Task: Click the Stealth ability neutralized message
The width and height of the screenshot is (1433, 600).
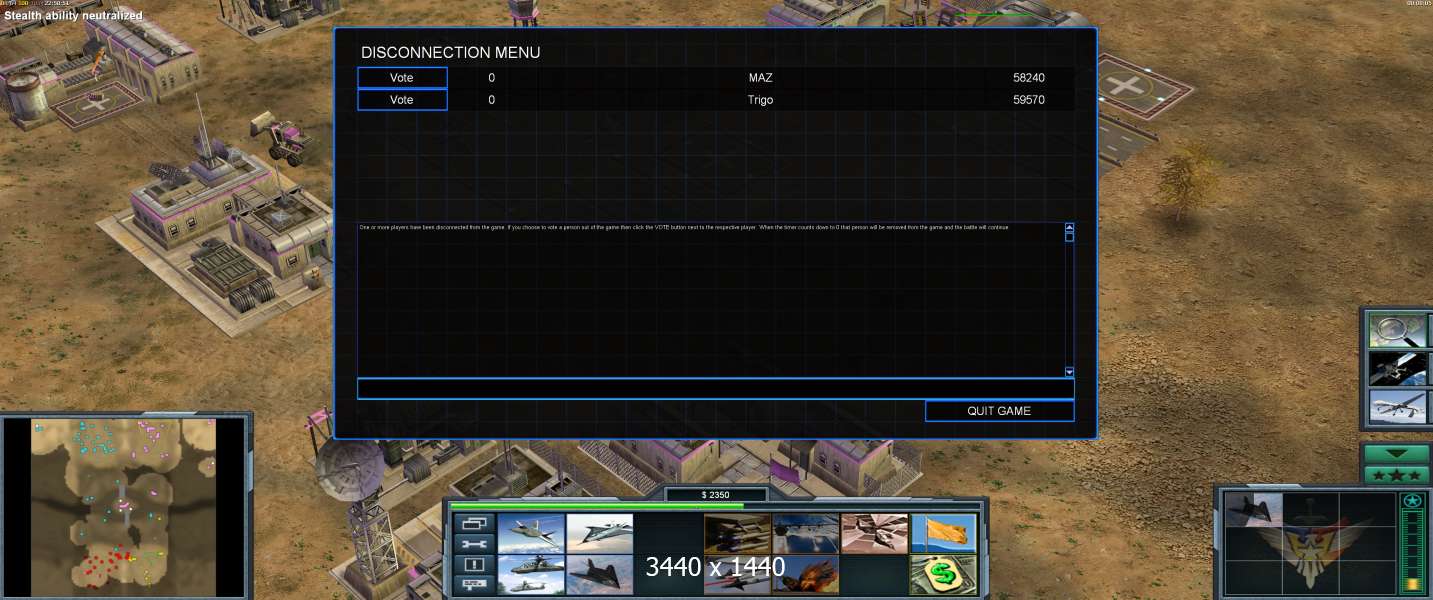Action: tap(73, 16)
